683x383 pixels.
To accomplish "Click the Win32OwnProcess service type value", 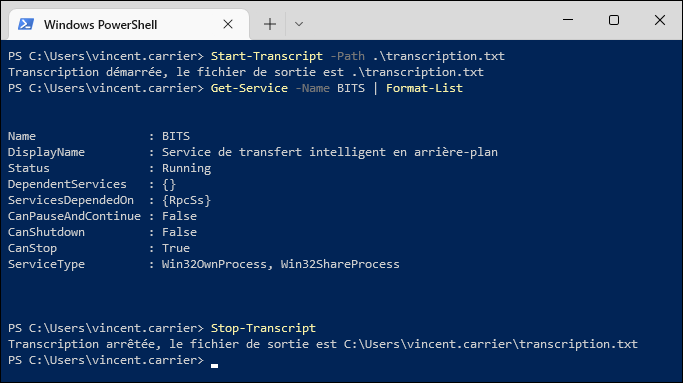I will [x=214, y=264].
